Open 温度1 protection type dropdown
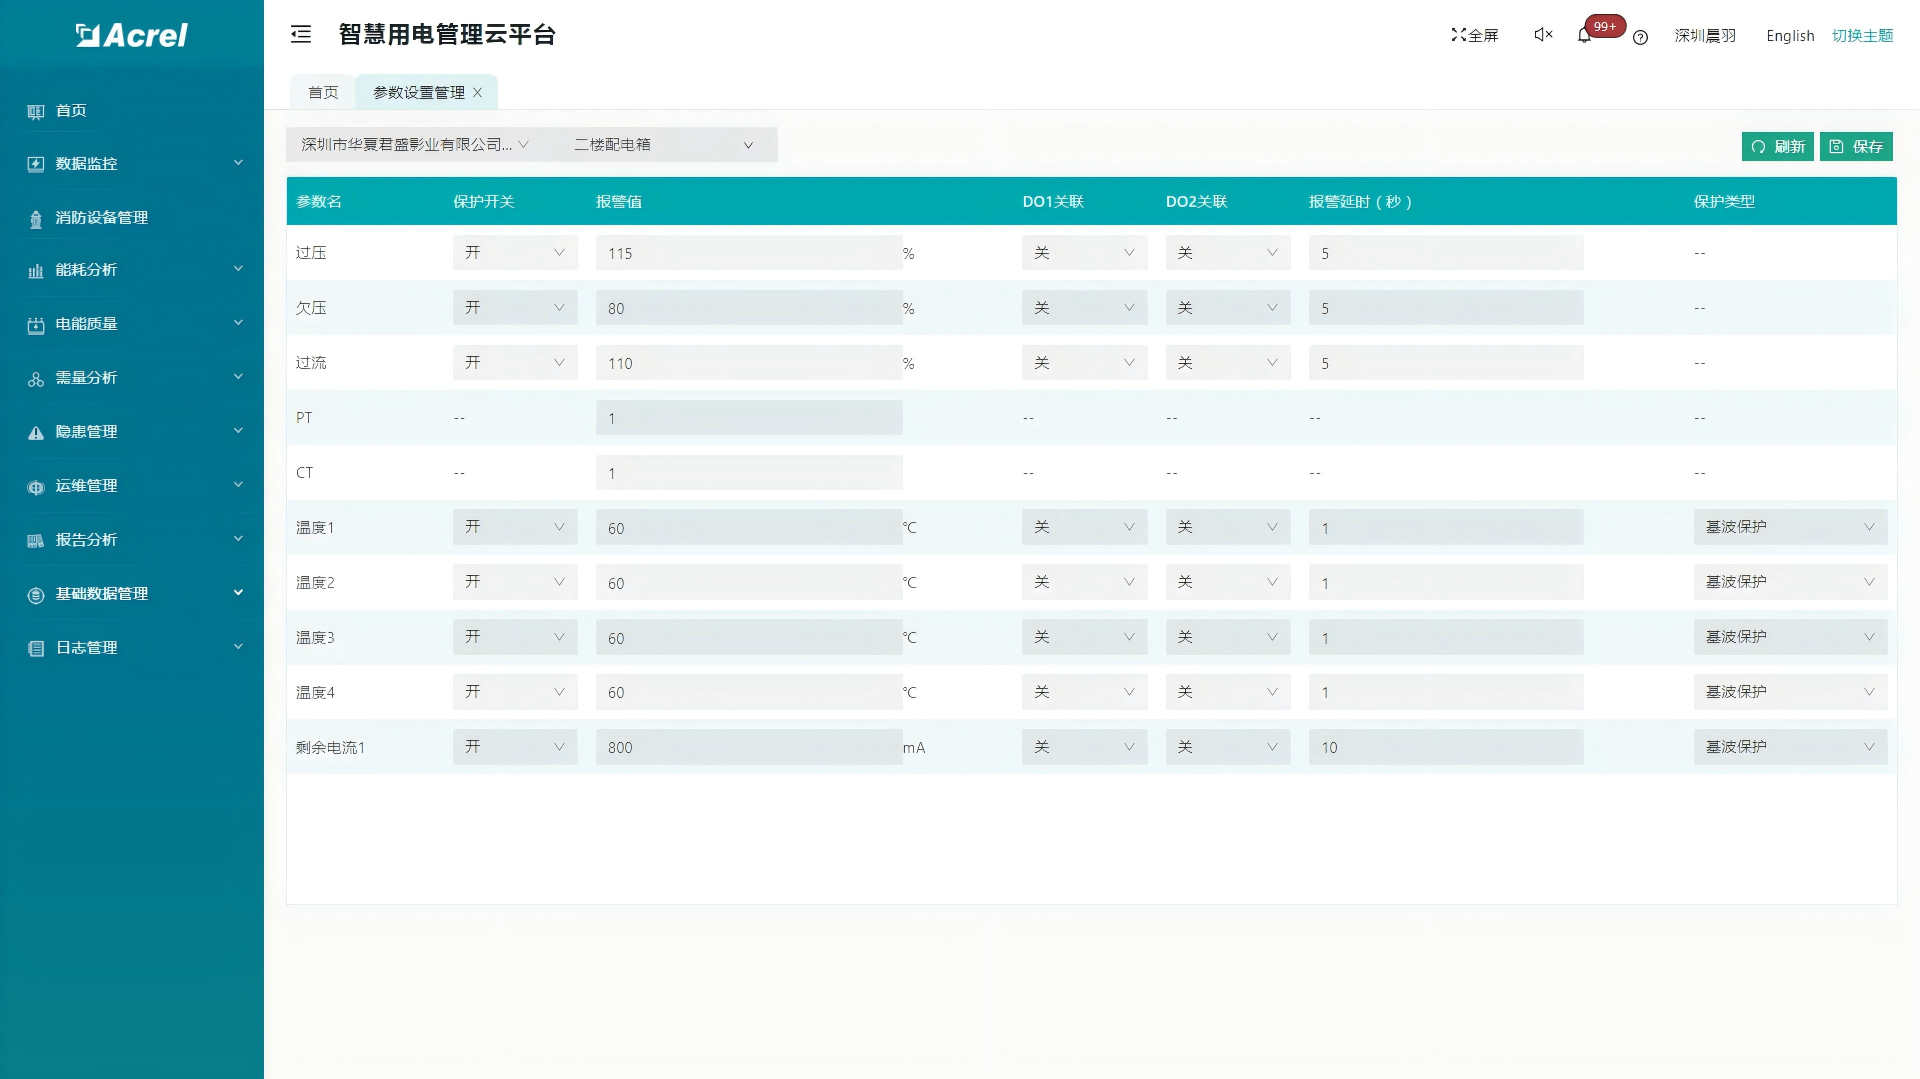1920x1079 pixels. coord(1789,527)
